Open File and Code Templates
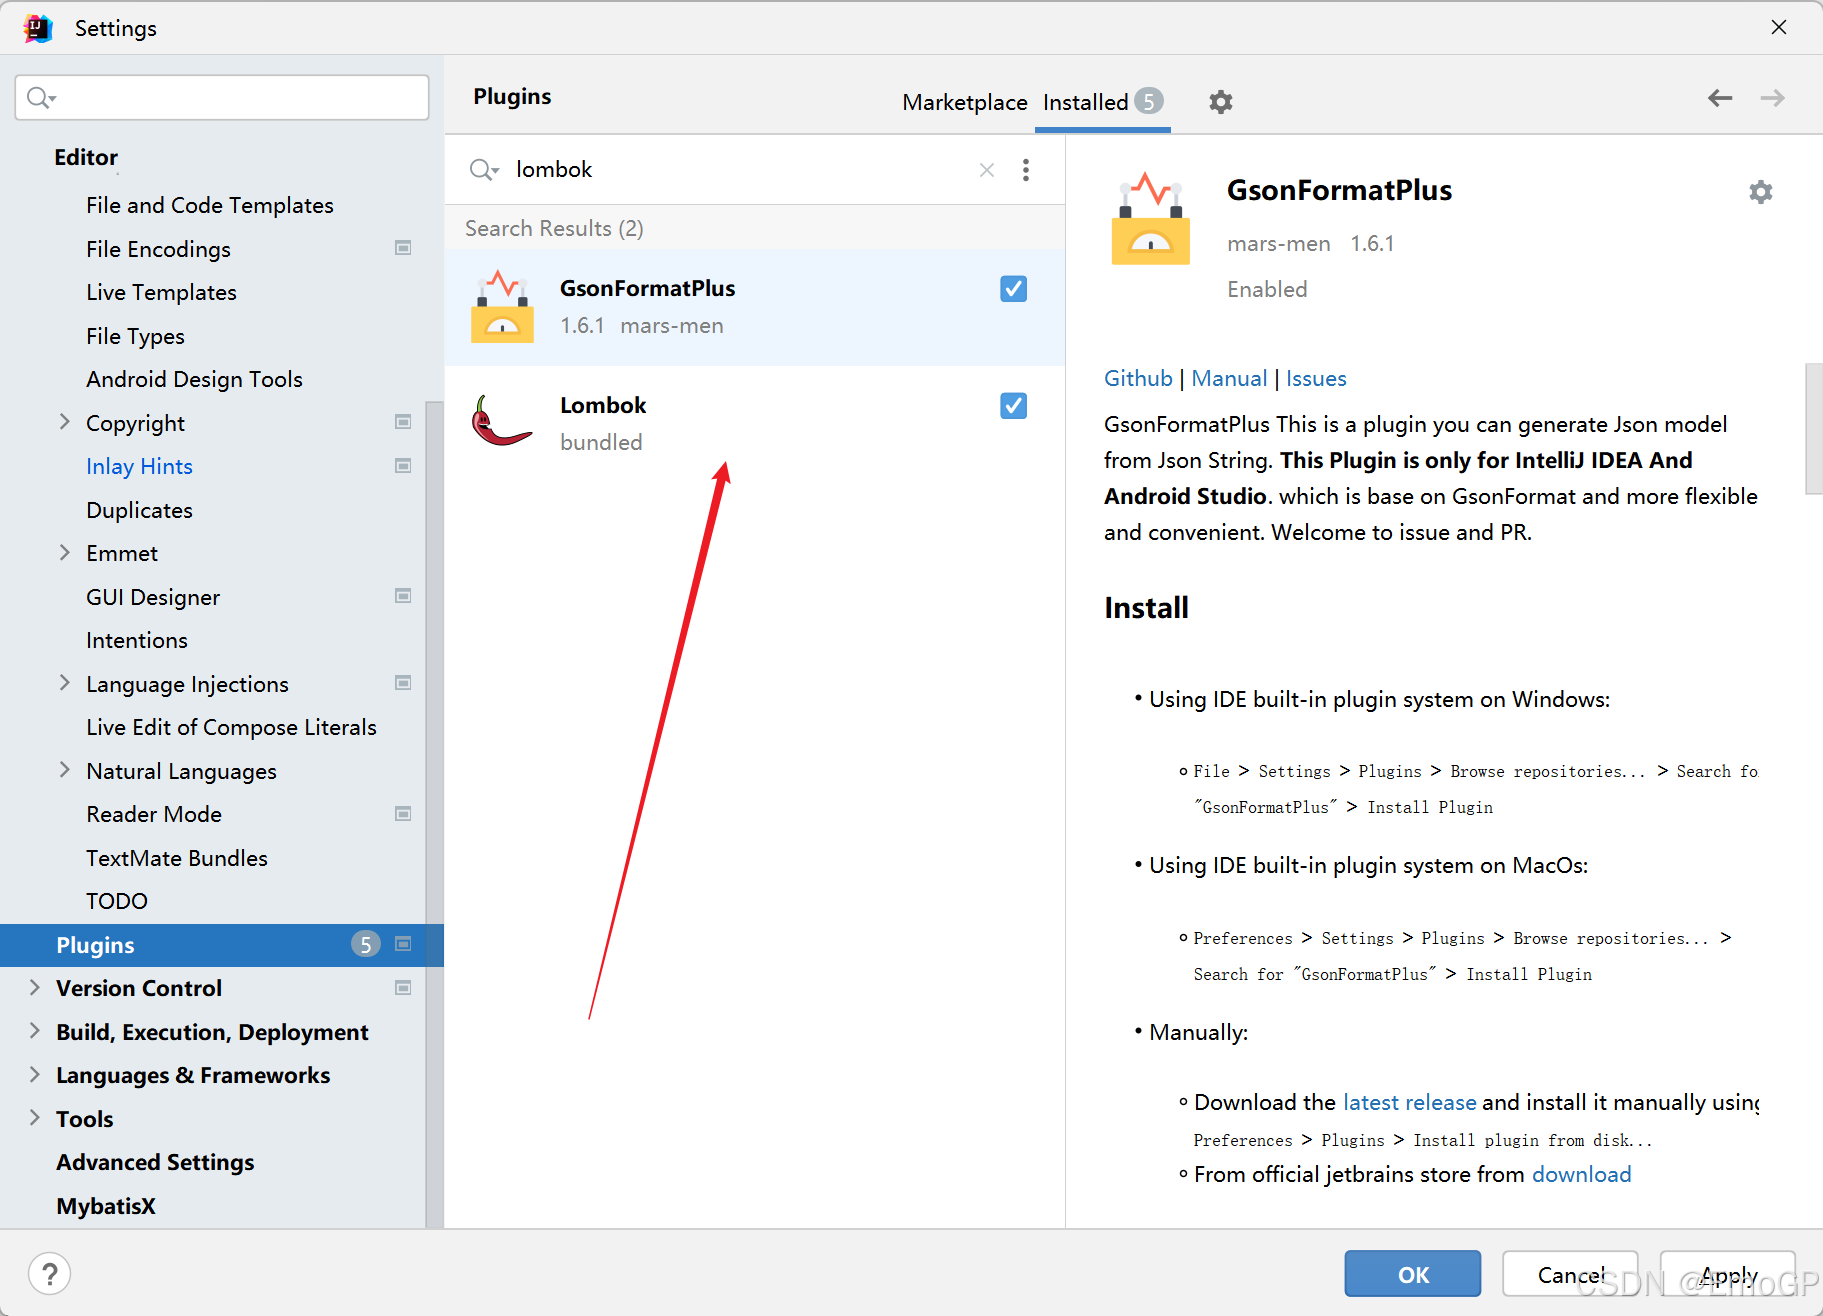 point(210,205)
